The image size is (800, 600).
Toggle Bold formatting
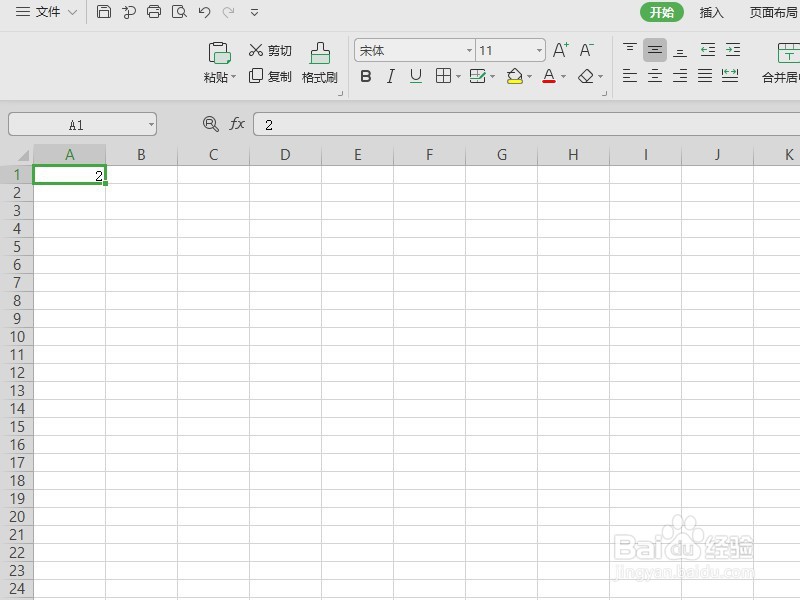365,77
